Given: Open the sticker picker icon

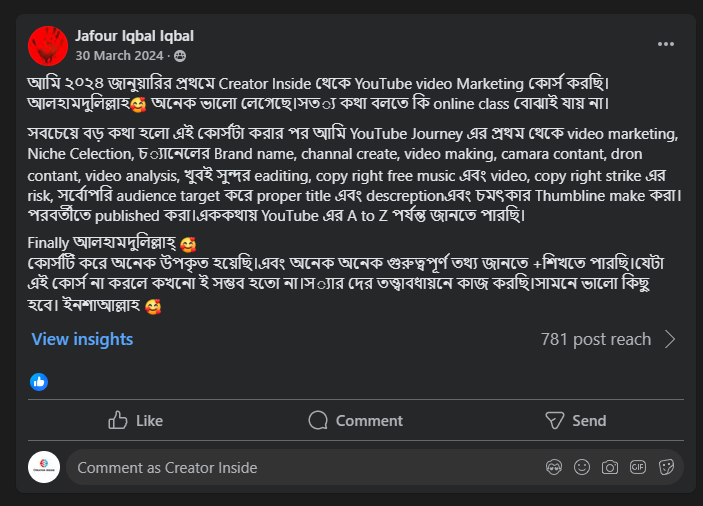Looking at the screenshot, I should click(x=666, y=467).
